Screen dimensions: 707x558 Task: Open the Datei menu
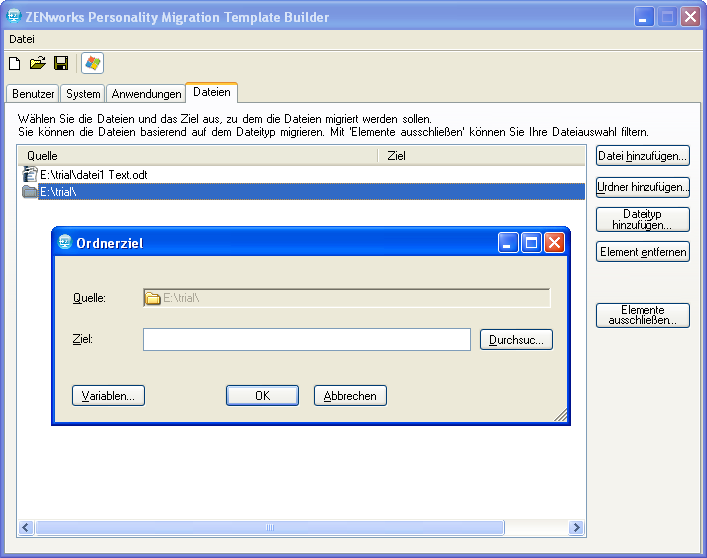(x=22, y=39)
